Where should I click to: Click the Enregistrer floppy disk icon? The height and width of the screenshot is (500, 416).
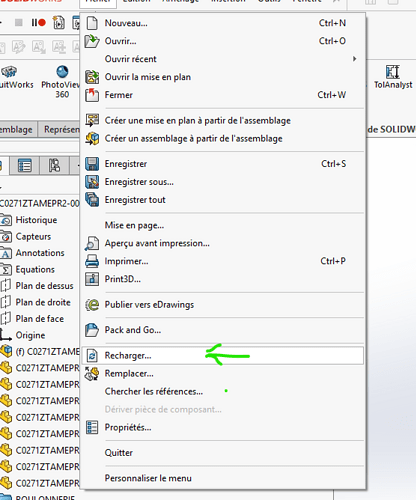click(92, 164)
